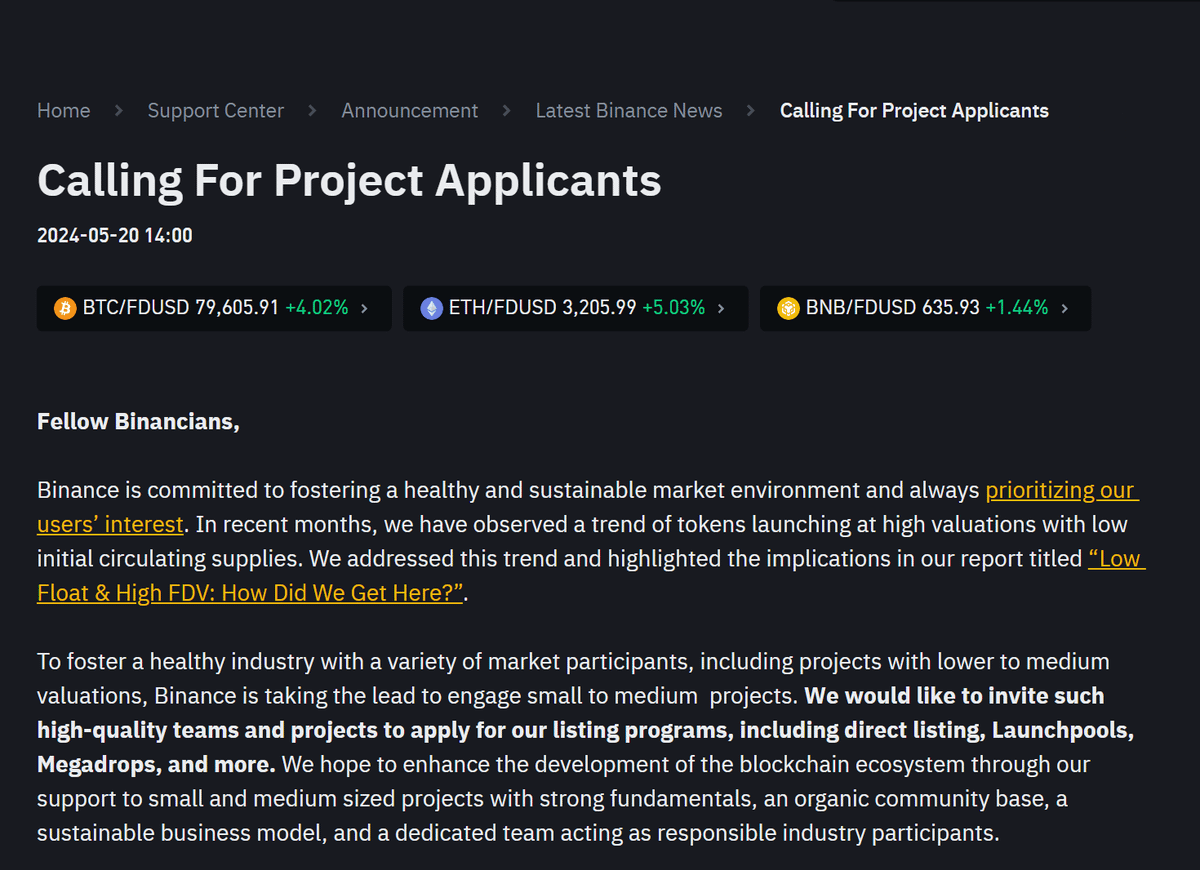Open Support Center breadcrumb
The width and height of the screenshot is (1200, 870).
coord(216,111)
